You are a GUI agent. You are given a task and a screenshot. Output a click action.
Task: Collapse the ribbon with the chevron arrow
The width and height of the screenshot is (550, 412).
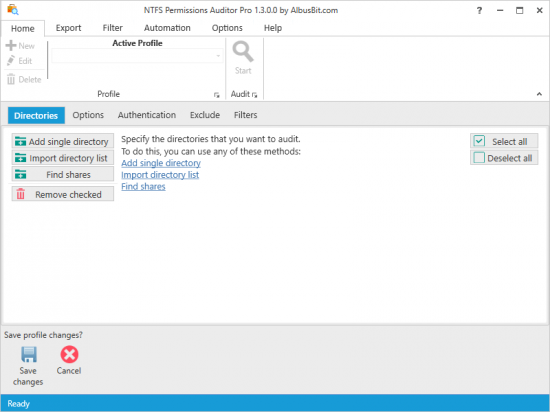tap(539, 94)
